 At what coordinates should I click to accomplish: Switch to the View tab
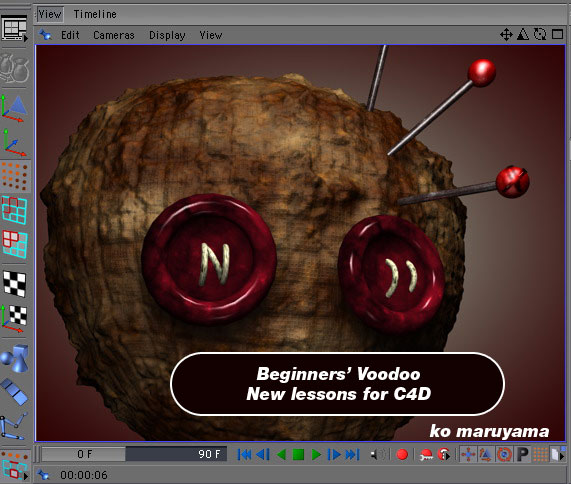(x=50, y=14)
